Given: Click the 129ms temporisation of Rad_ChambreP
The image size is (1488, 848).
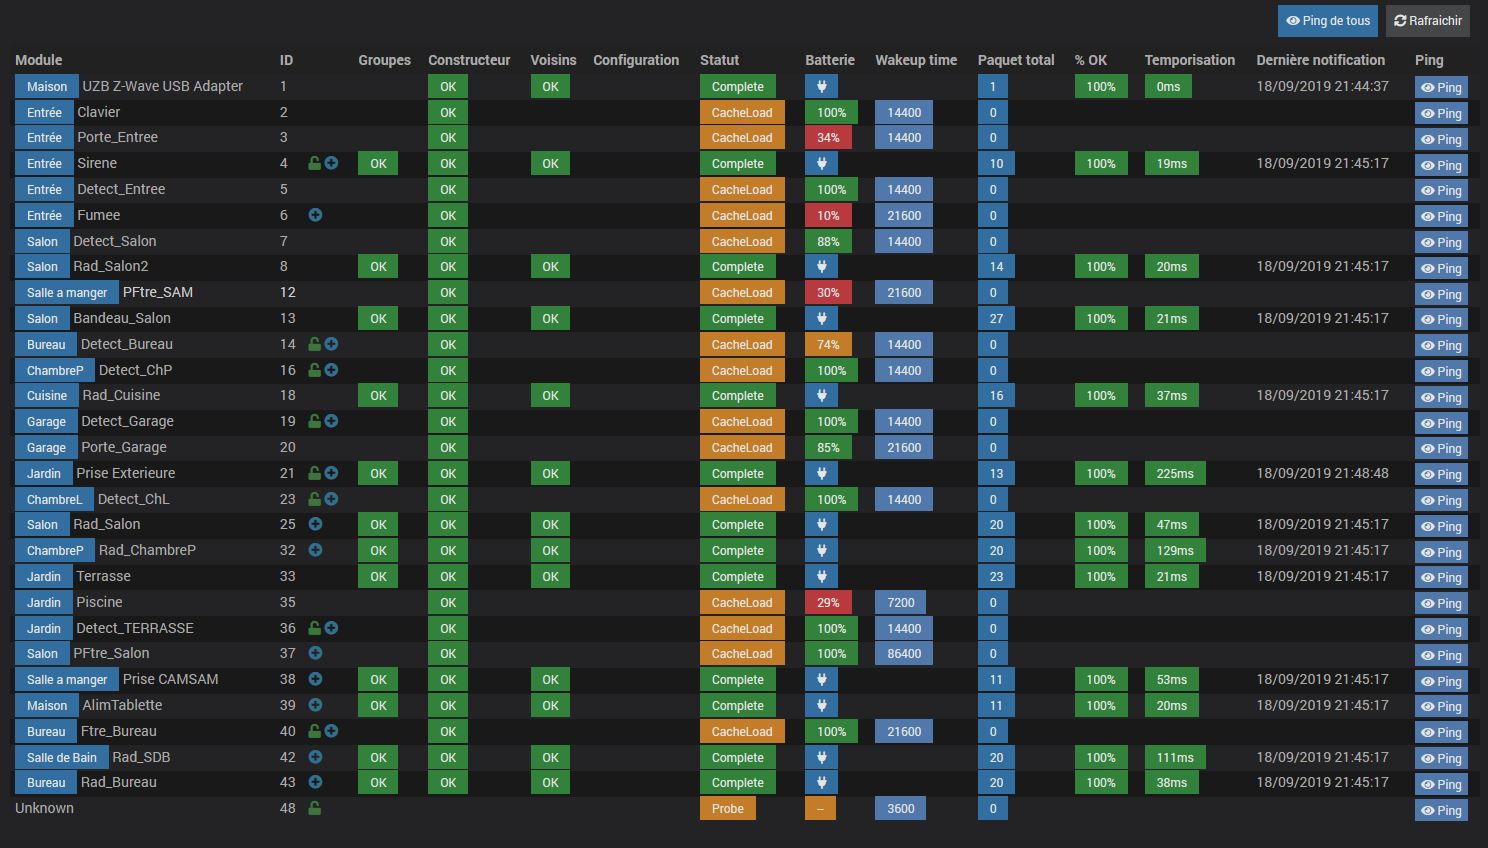Looking at the screenshot, I should tap(1175, 551).
